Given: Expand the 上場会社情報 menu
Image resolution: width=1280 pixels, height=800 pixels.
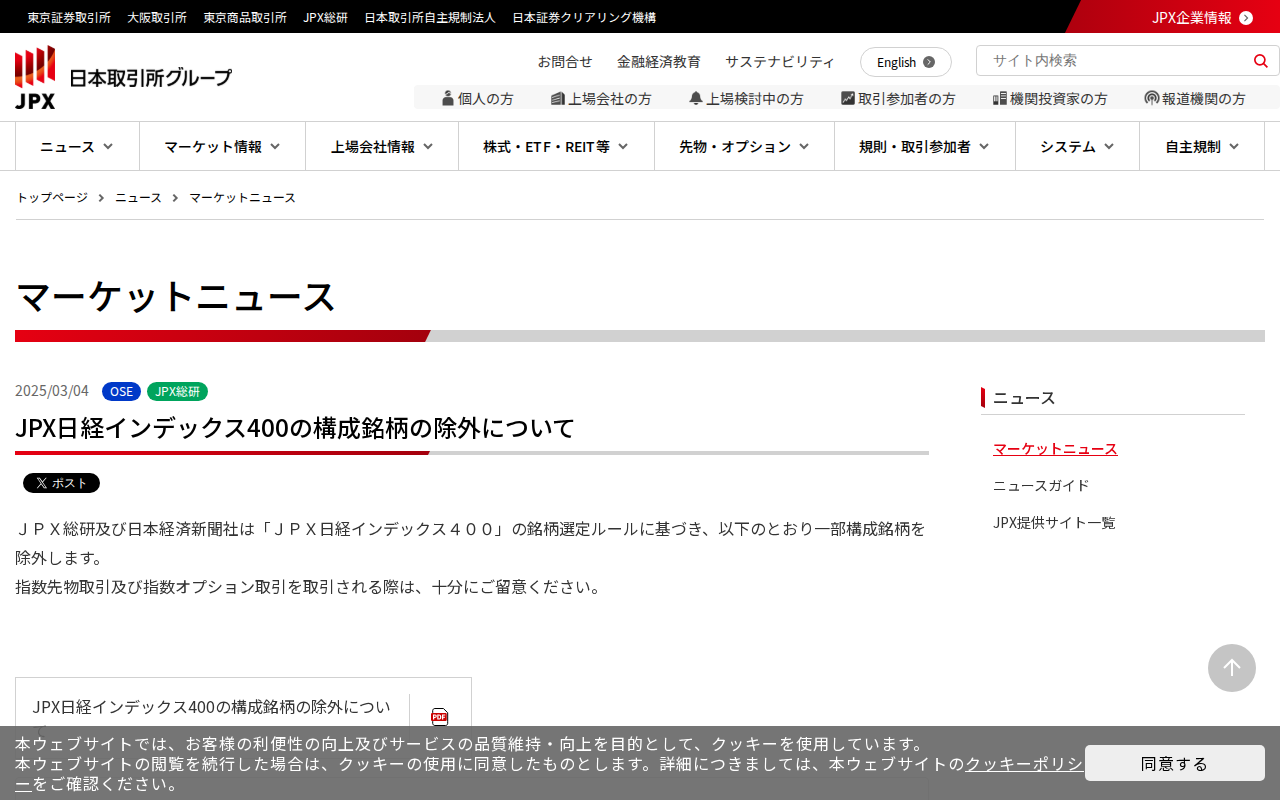Looking at the screenshot, I should [x=382, y=146].
